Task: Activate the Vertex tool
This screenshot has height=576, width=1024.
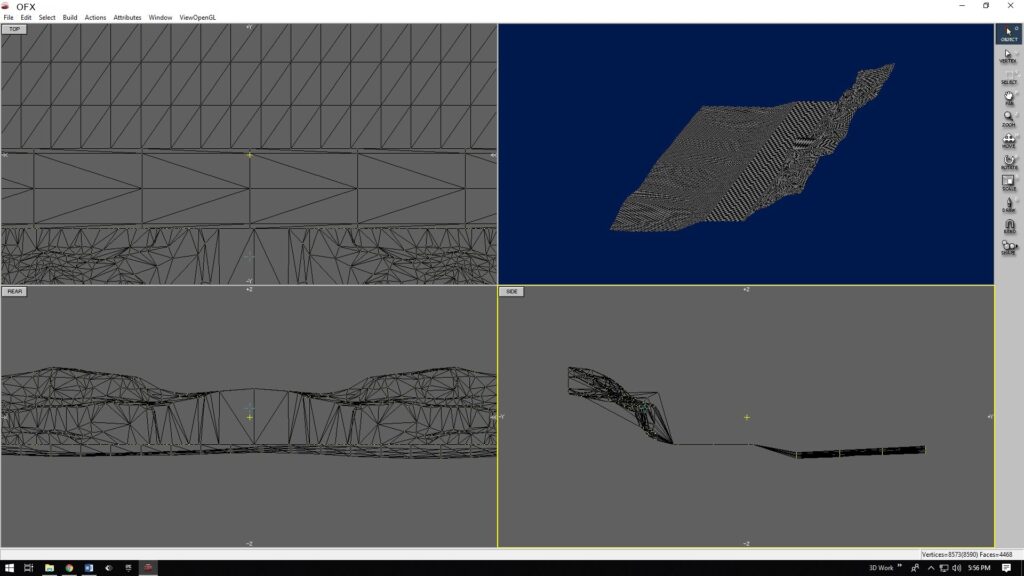Action: 1008,56
